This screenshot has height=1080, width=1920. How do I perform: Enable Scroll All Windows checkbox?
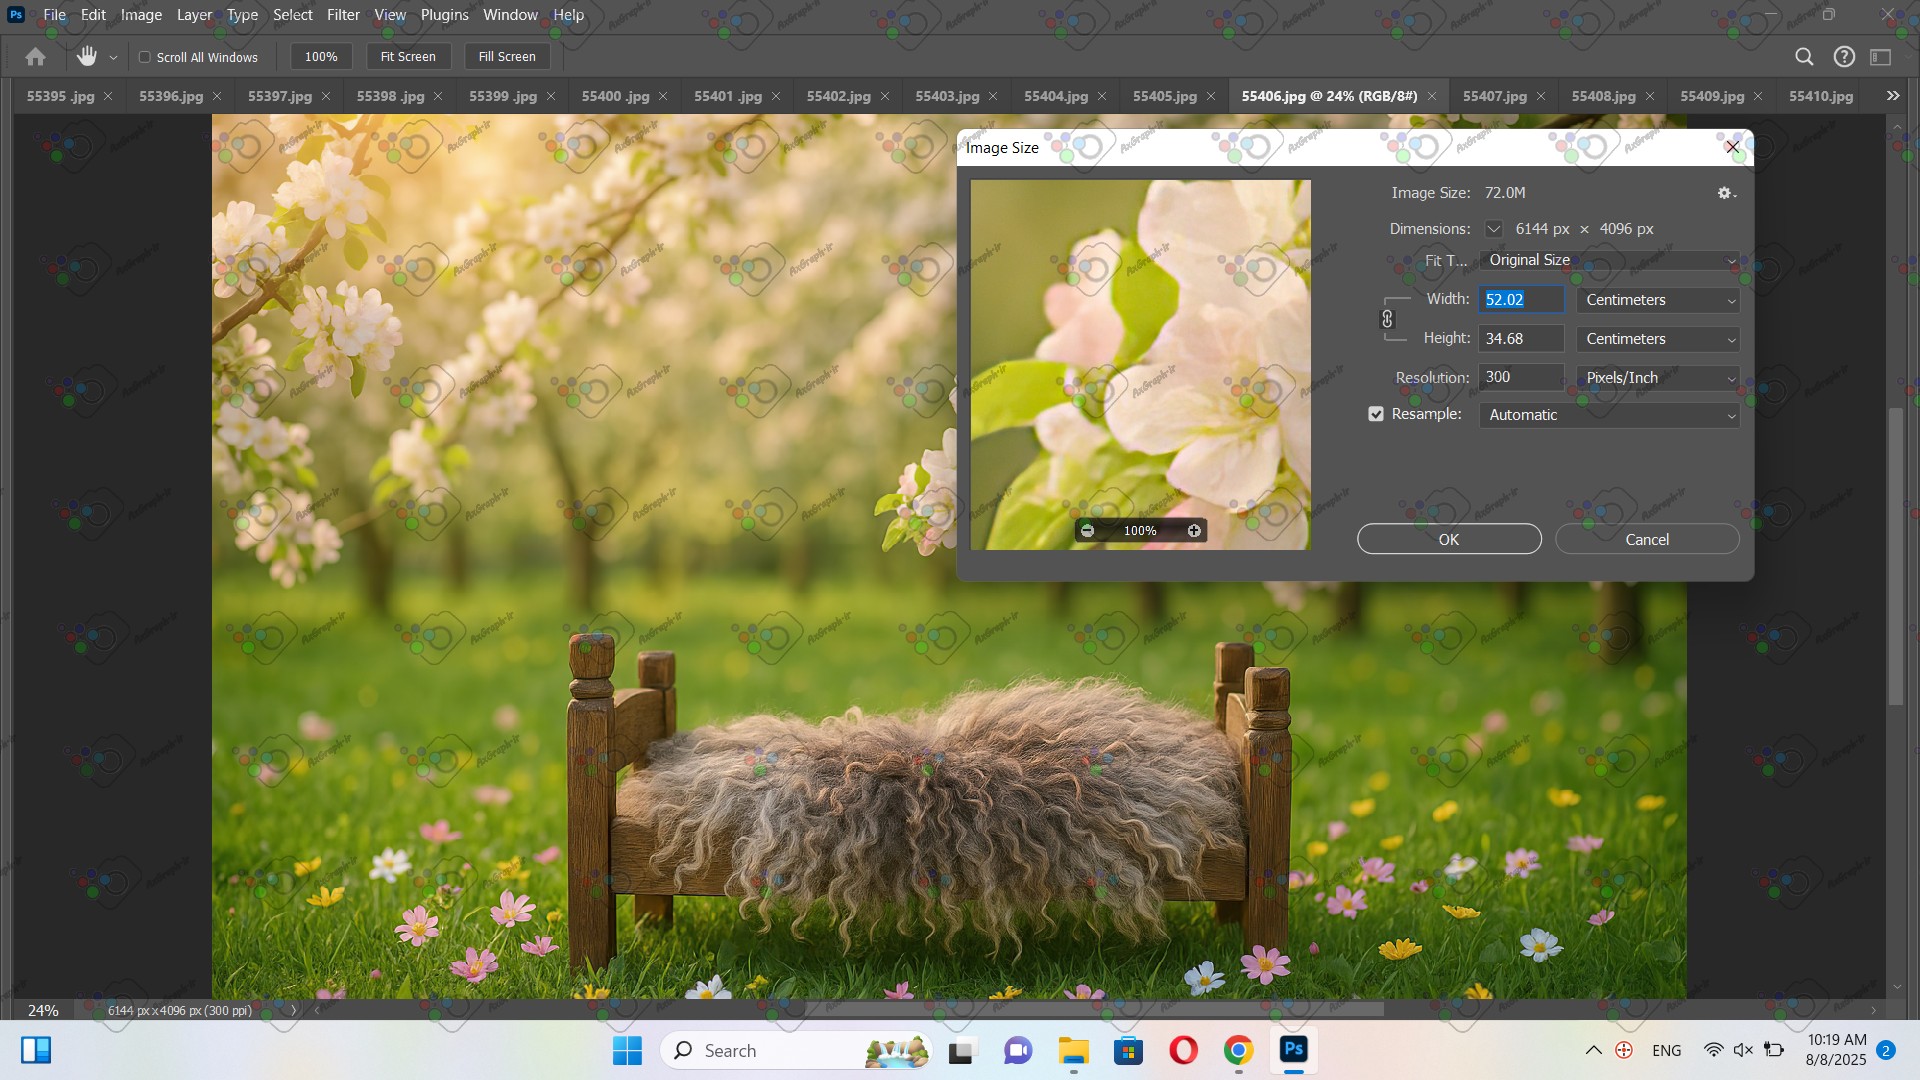click(x=145, y=57)
